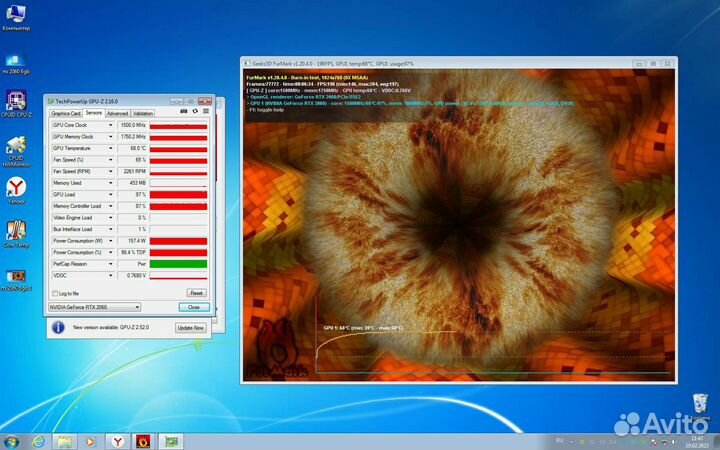
Task: Open the VDDC sensor dropdown
Action: 110,276
